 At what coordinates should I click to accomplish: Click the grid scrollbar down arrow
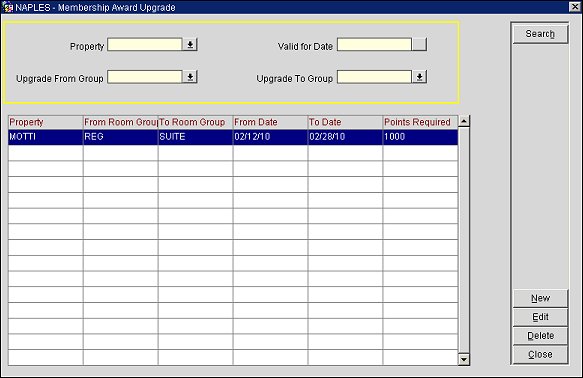(x=464, y=359)
